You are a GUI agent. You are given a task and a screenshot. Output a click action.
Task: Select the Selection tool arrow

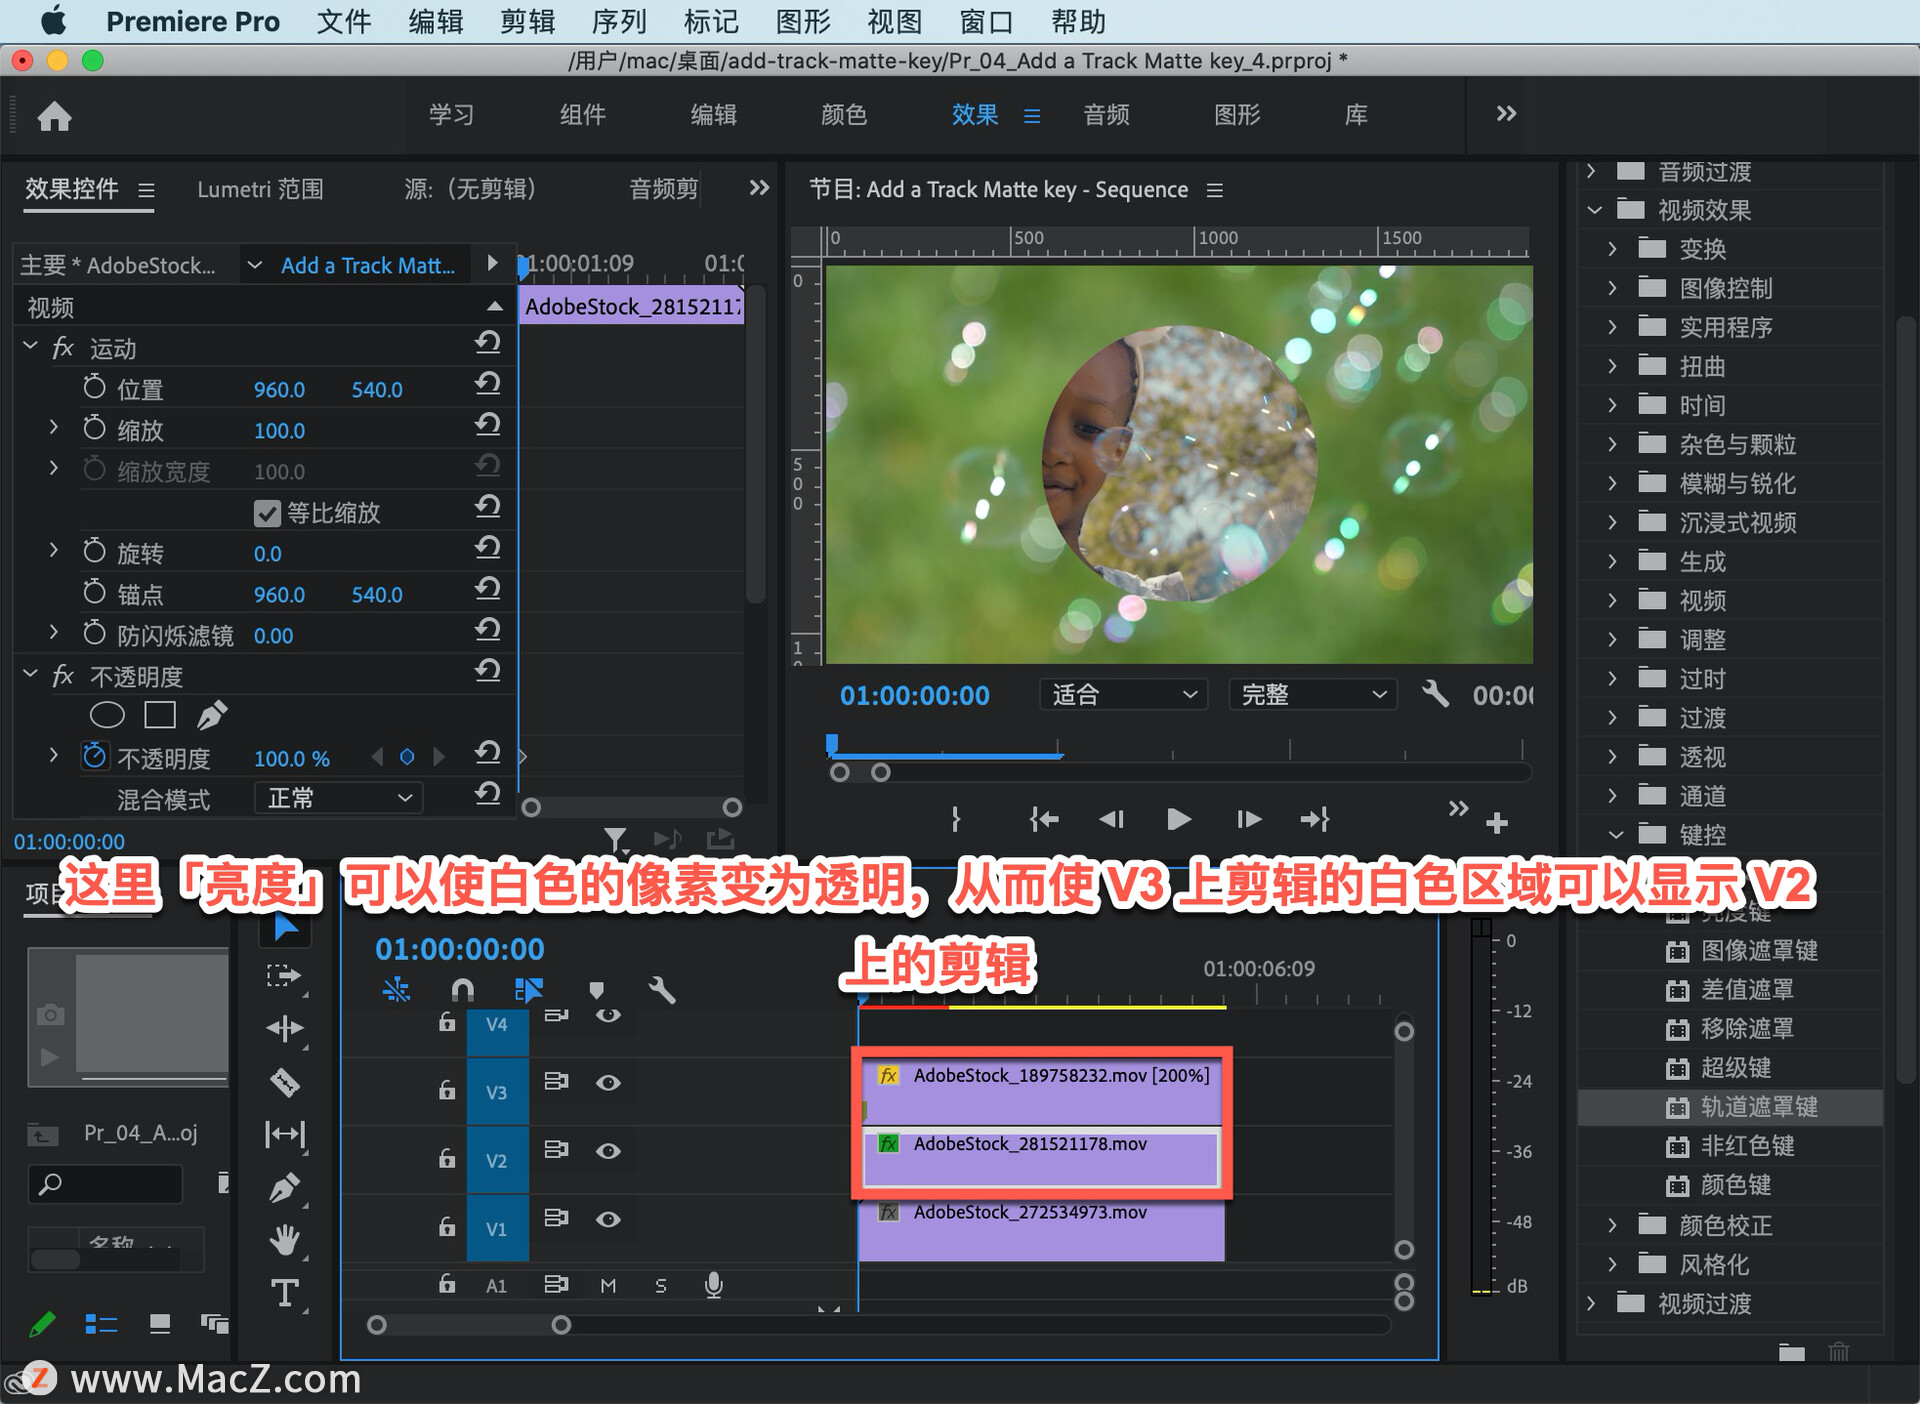click(x=285, y=928)
